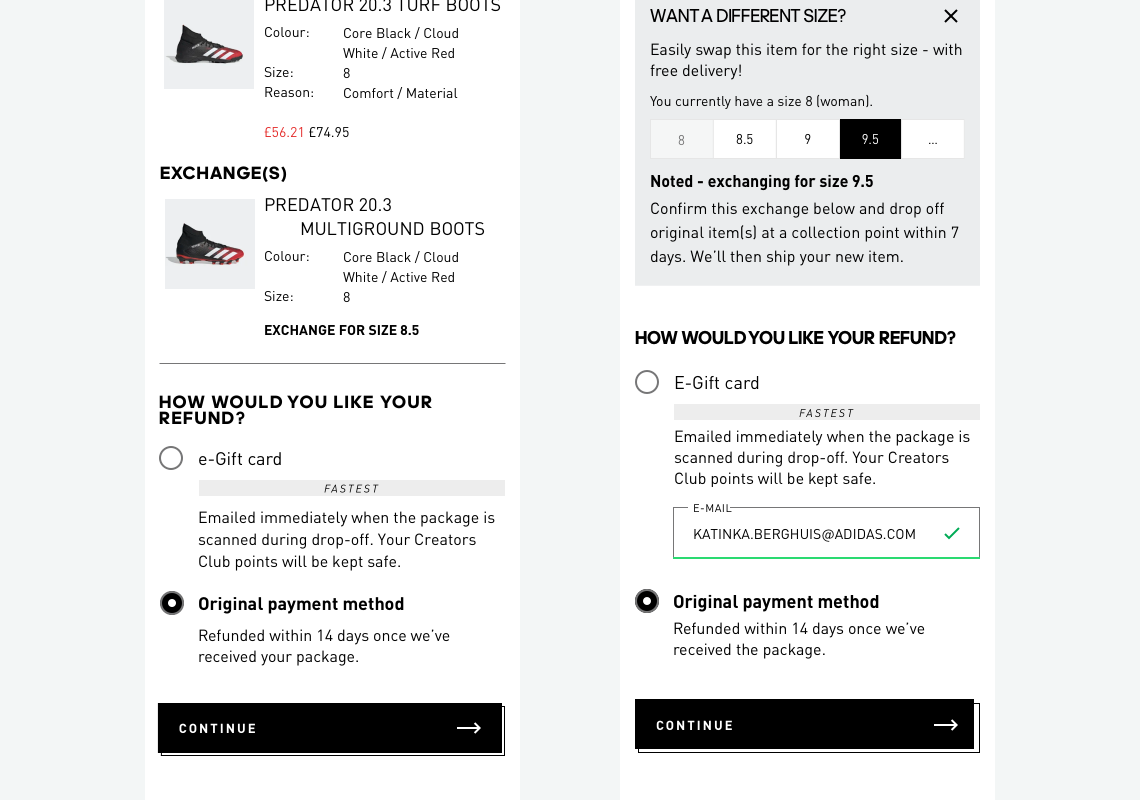Click the e-mail input field
Screen dimensions: 1140x800
pos(805,534)
